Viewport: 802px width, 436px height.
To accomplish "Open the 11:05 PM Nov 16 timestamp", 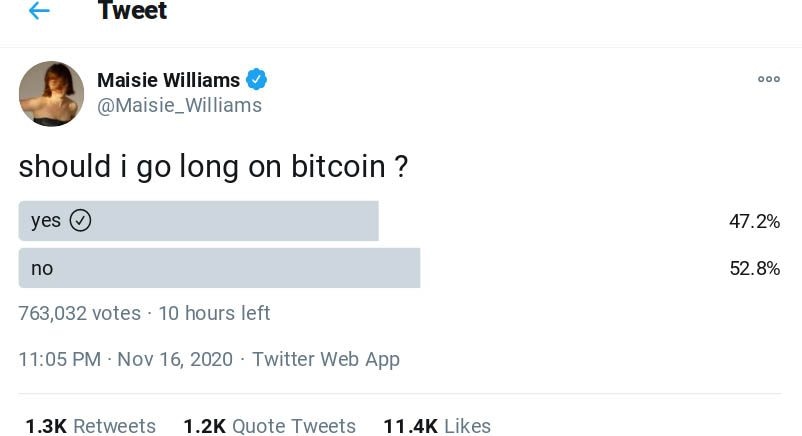I will pyautogui.click(x=125, y=359).
